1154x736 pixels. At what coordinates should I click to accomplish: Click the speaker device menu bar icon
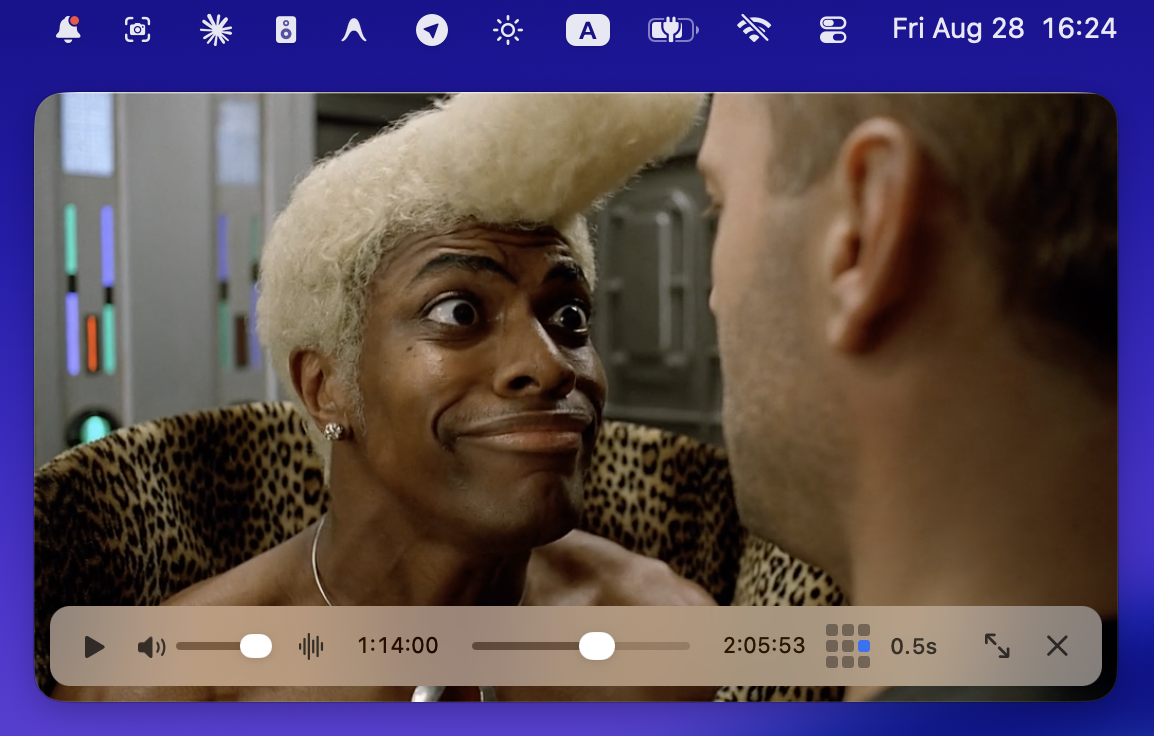(x=286, y=30)
